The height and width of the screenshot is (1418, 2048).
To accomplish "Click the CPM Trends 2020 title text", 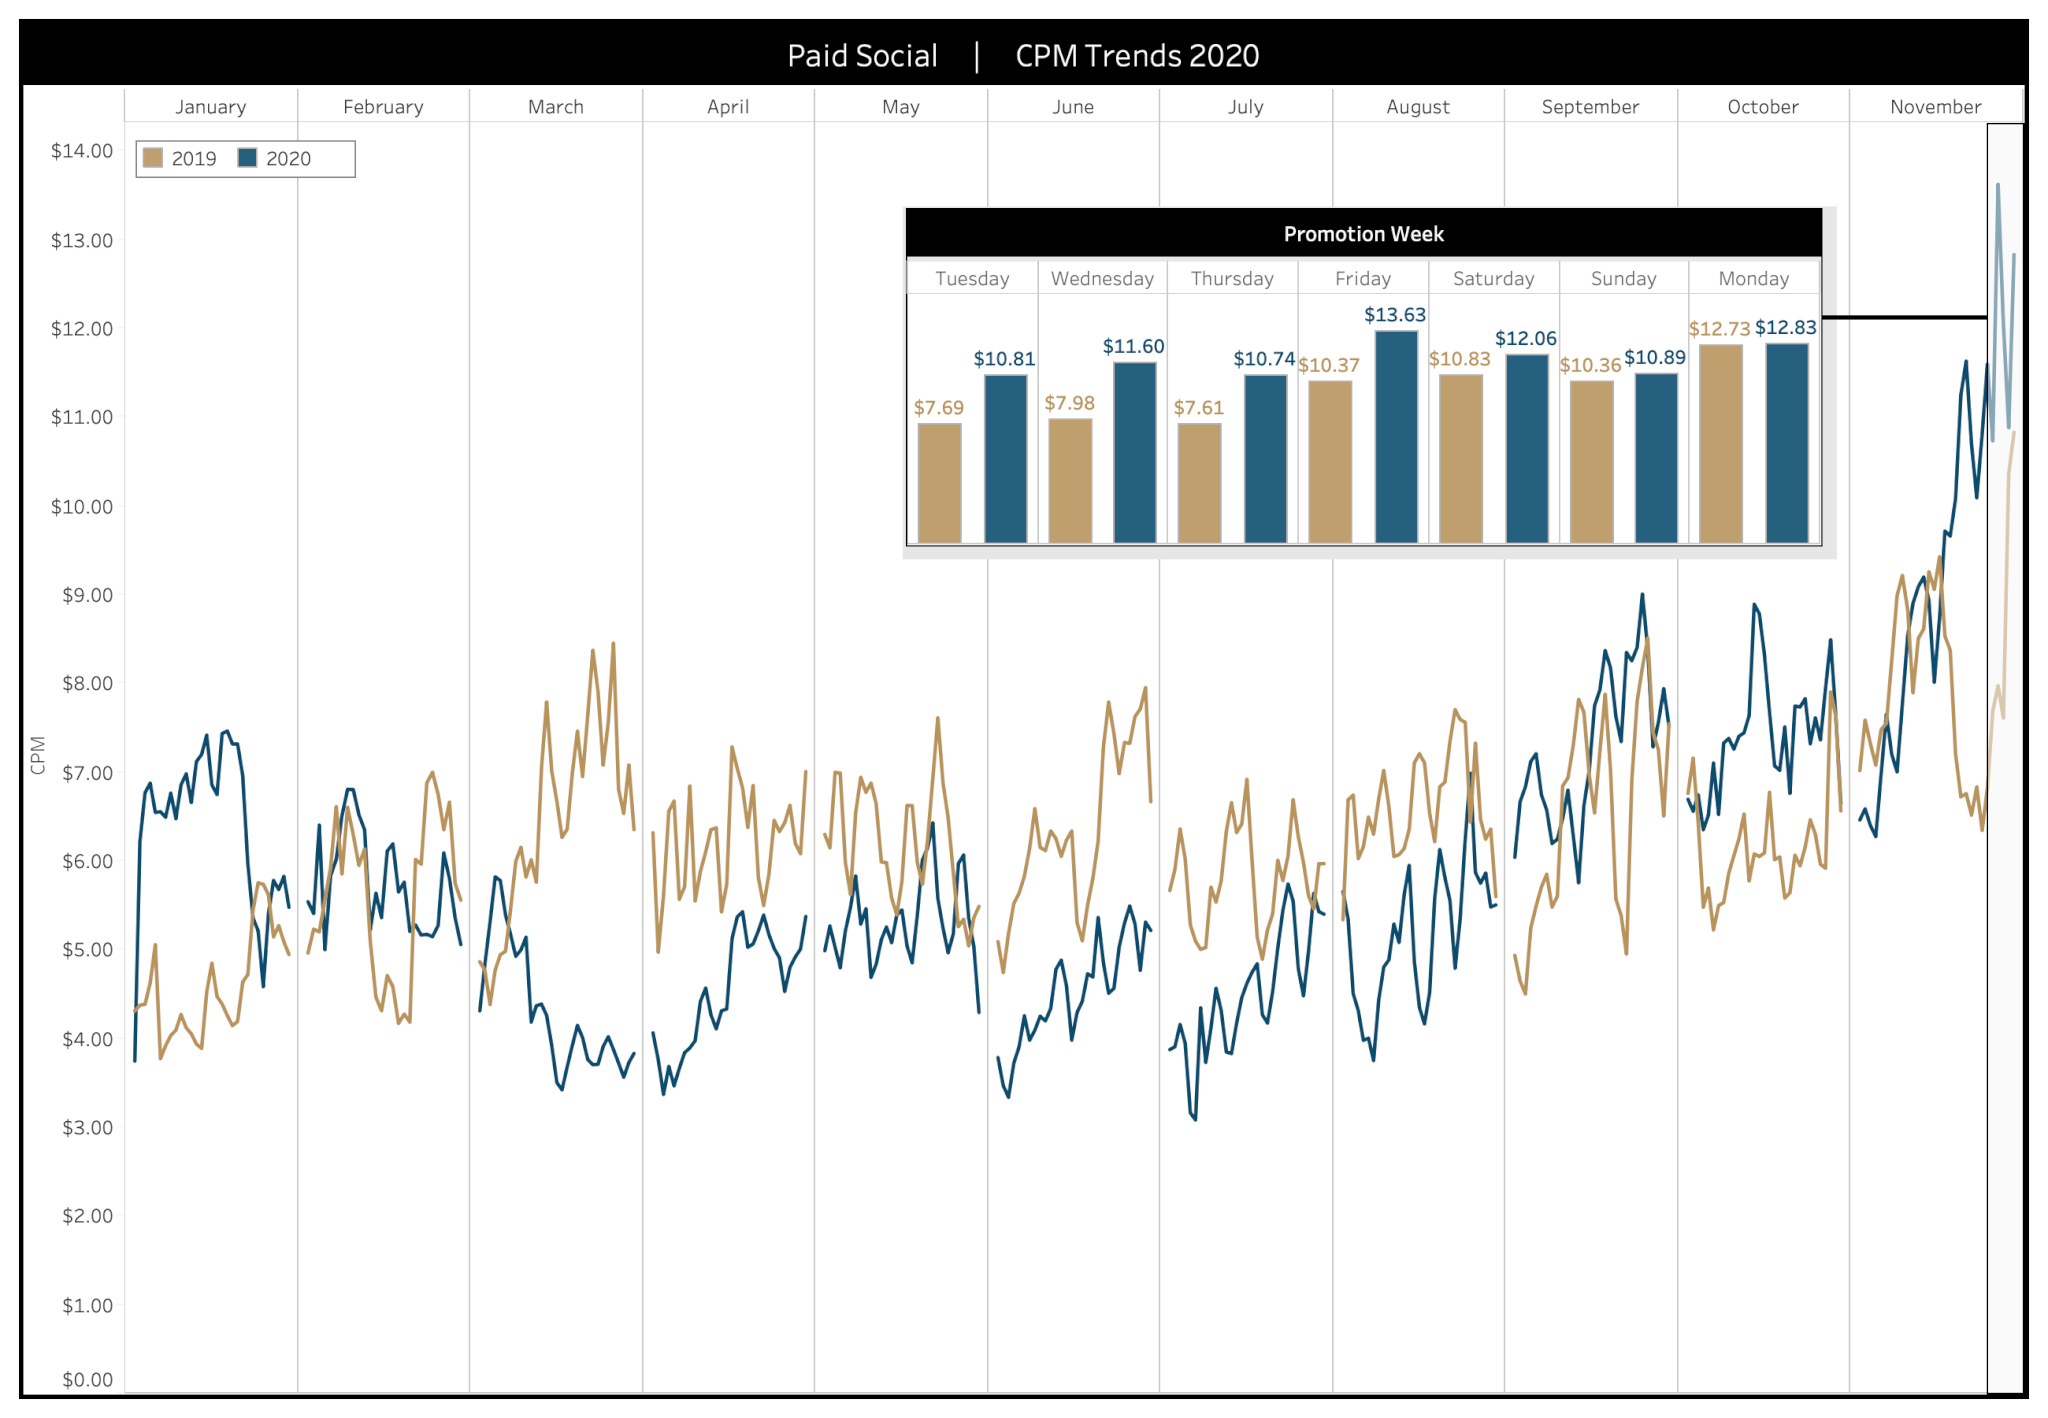I will tap(1137, 56).
